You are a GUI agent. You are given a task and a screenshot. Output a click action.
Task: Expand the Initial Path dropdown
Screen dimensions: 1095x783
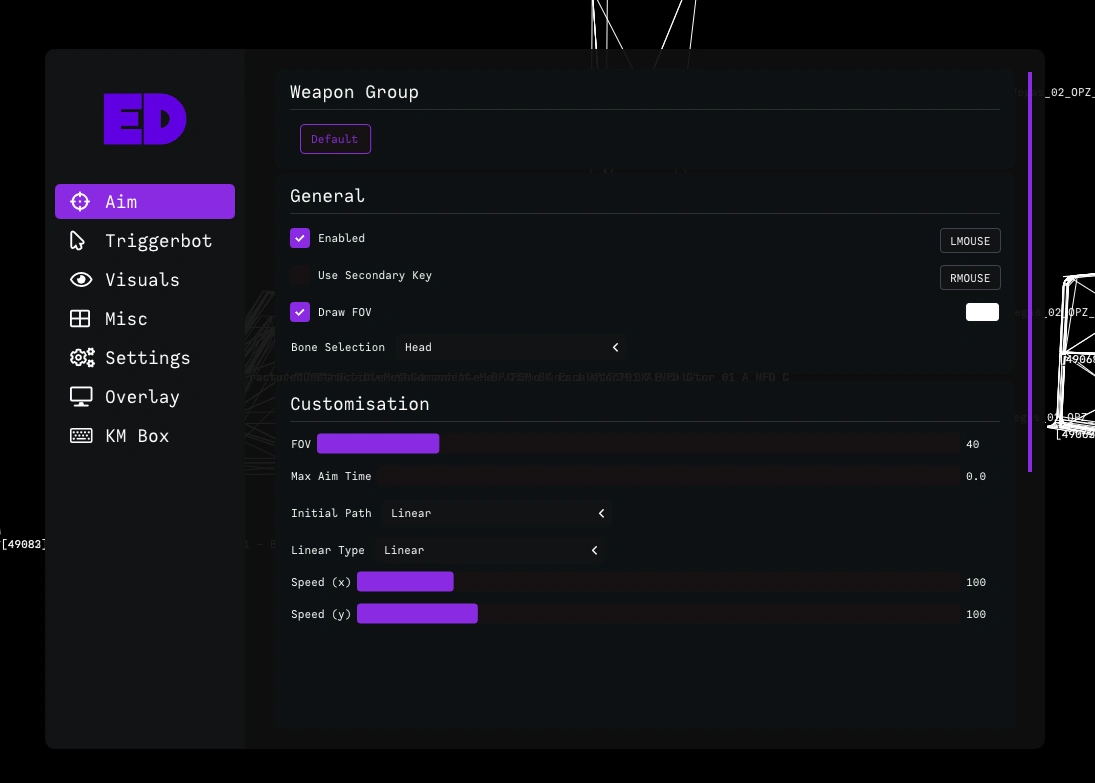pyautogui.click(x=497, y=513)
